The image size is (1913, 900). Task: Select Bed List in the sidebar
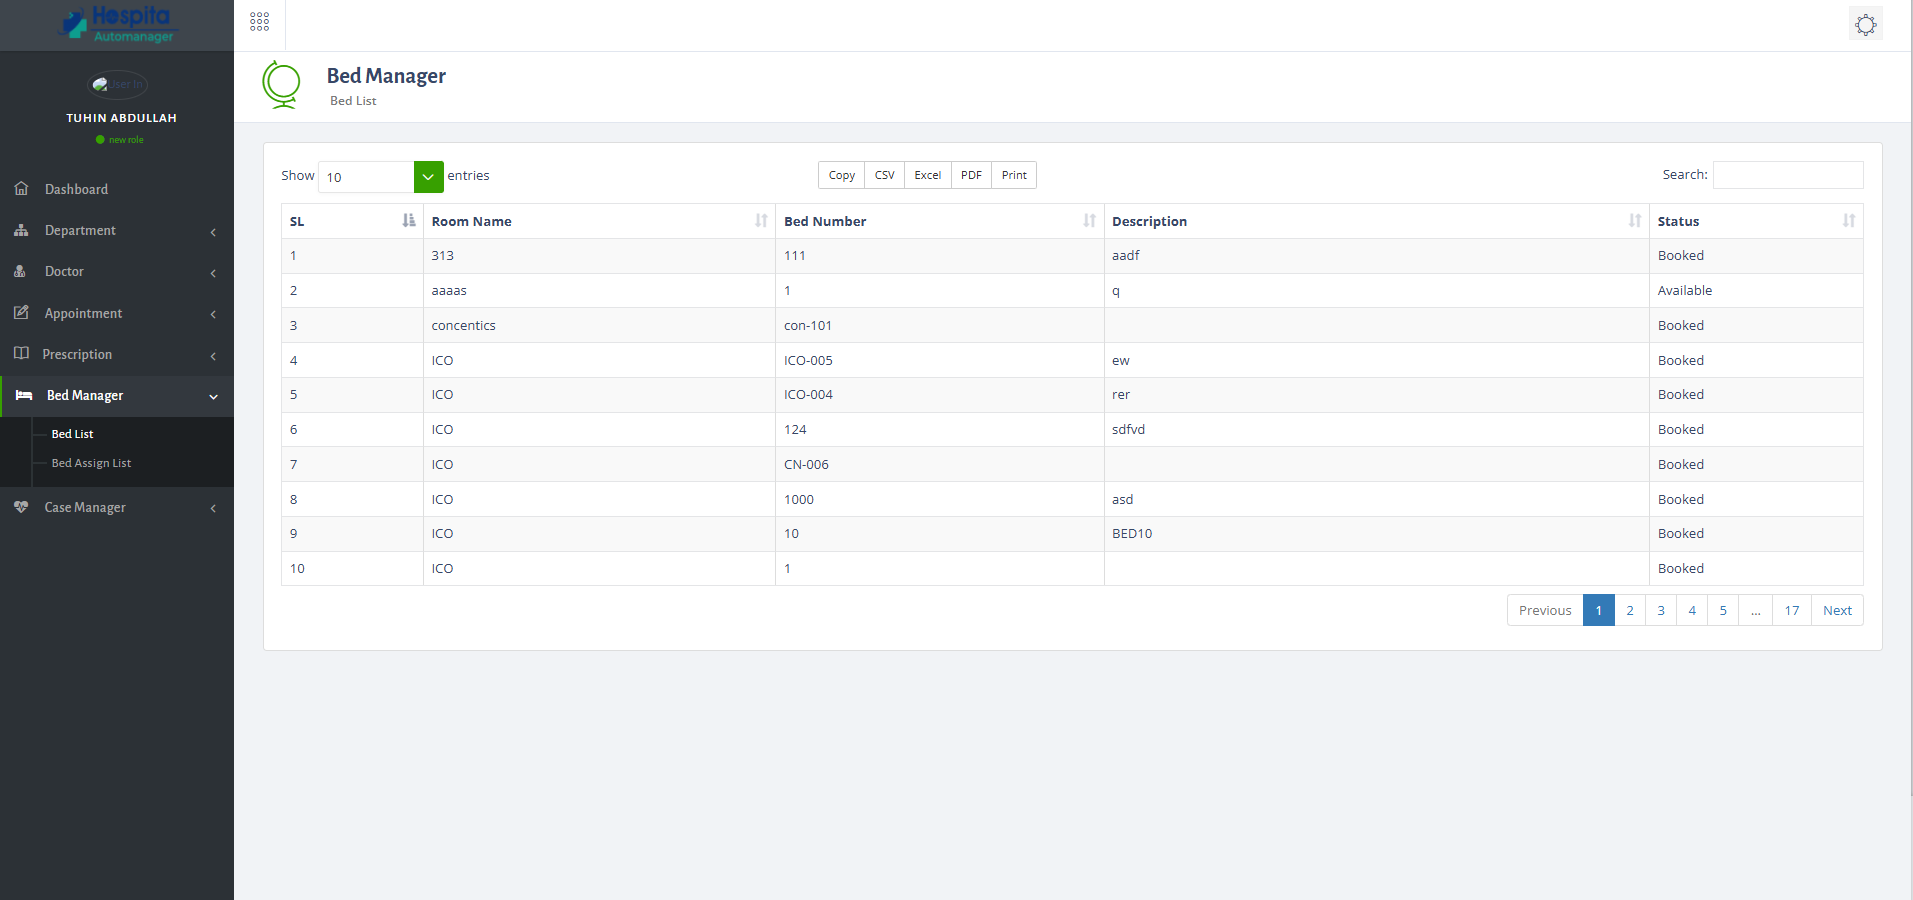(71, 433)
